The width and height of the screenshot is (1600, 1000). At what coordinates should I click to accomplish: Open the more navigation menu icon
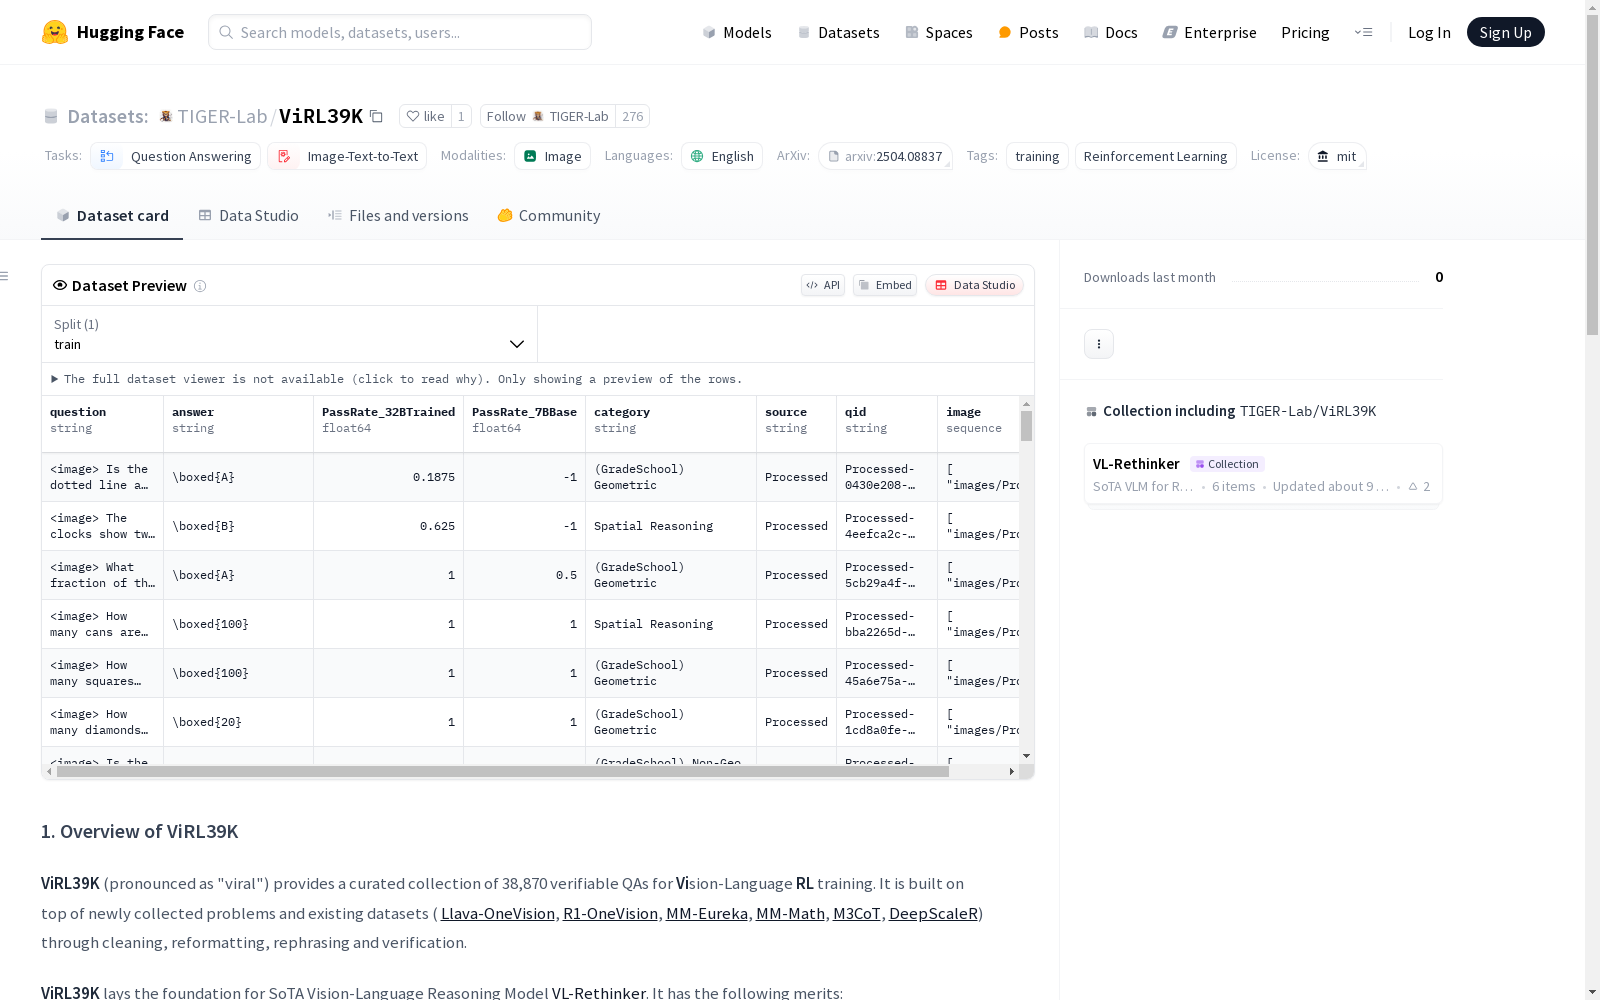(1363, 32)
